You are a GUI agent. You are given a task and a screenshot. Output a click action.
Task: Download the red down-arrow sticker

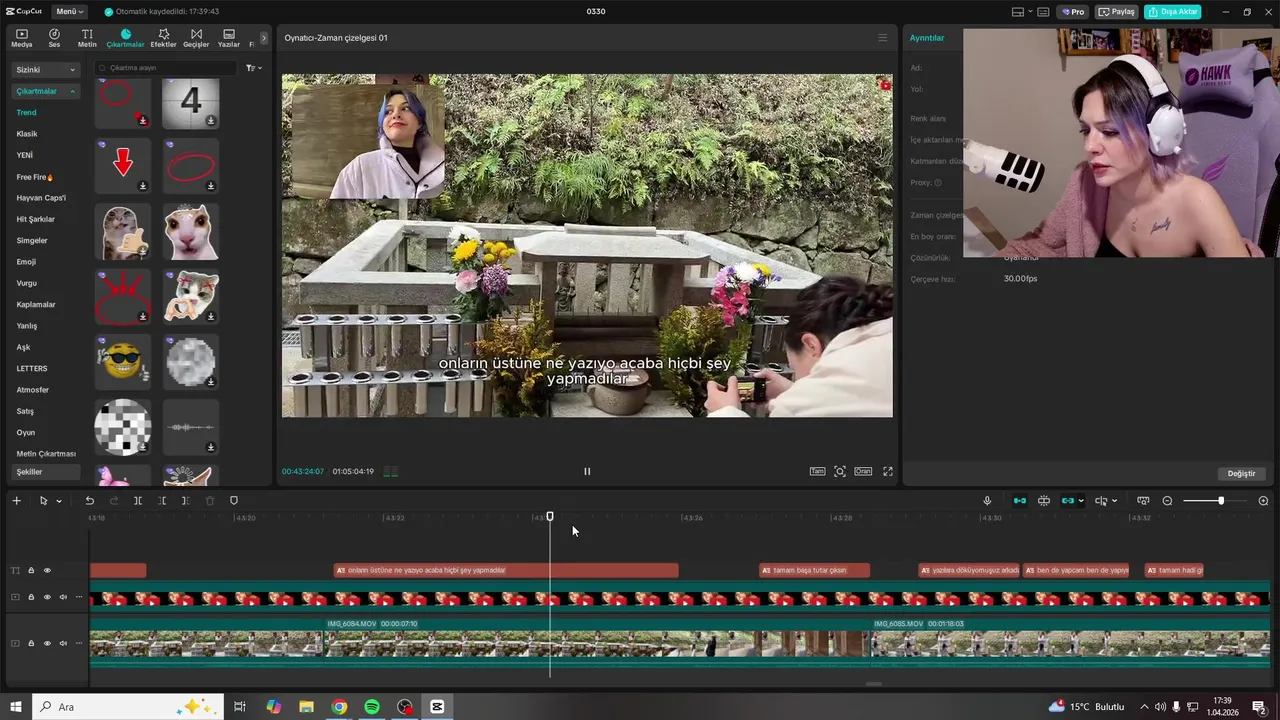[143, 186]
